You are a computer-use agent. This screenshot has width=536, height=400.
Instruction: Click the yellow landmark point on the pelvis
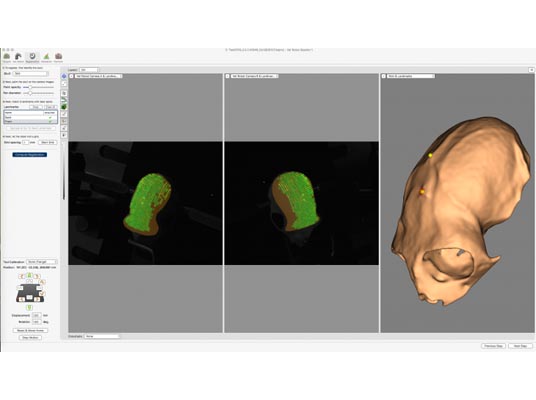[x=430, y=155]
